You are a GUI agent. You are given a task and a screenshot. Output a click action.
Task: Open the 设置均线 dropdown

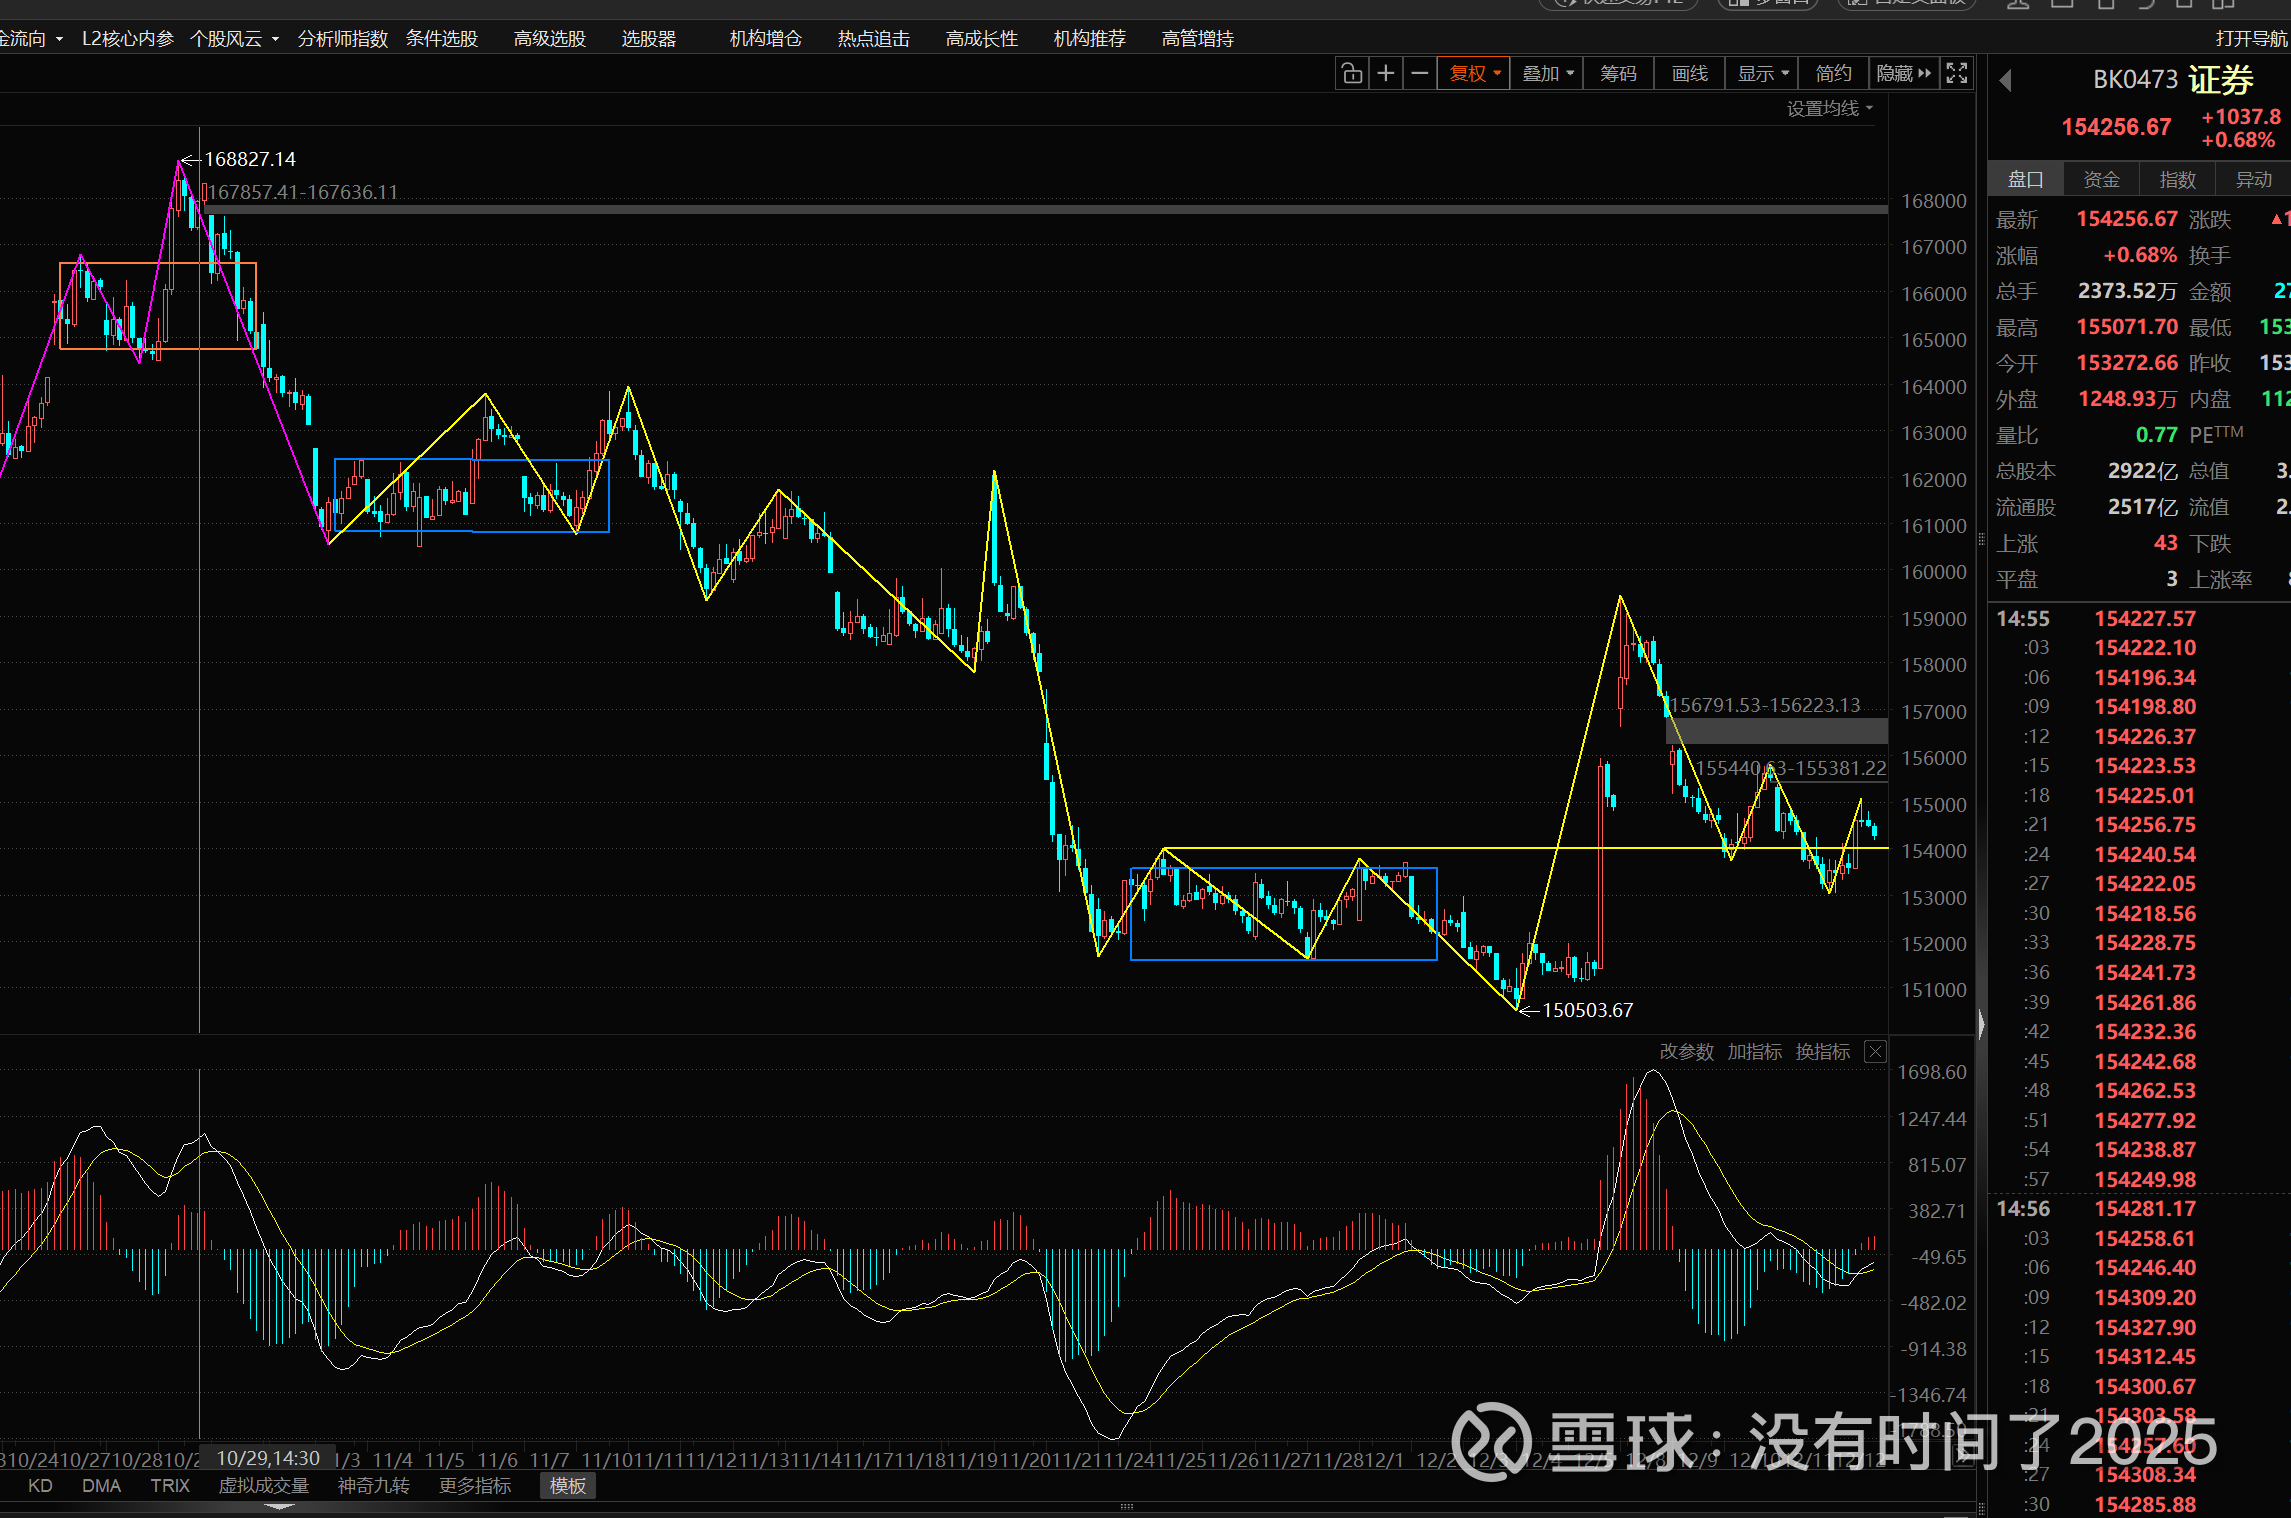(1829, 108)
